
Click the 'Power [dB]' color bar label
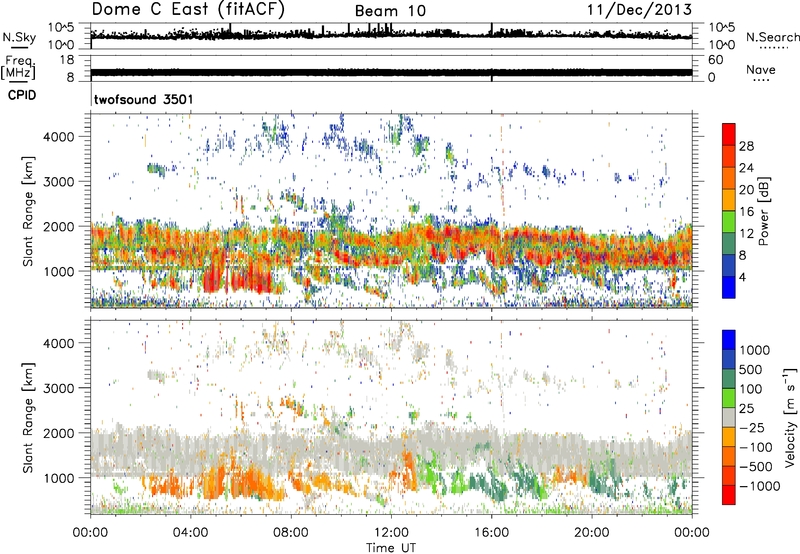[x=764, y=211]
